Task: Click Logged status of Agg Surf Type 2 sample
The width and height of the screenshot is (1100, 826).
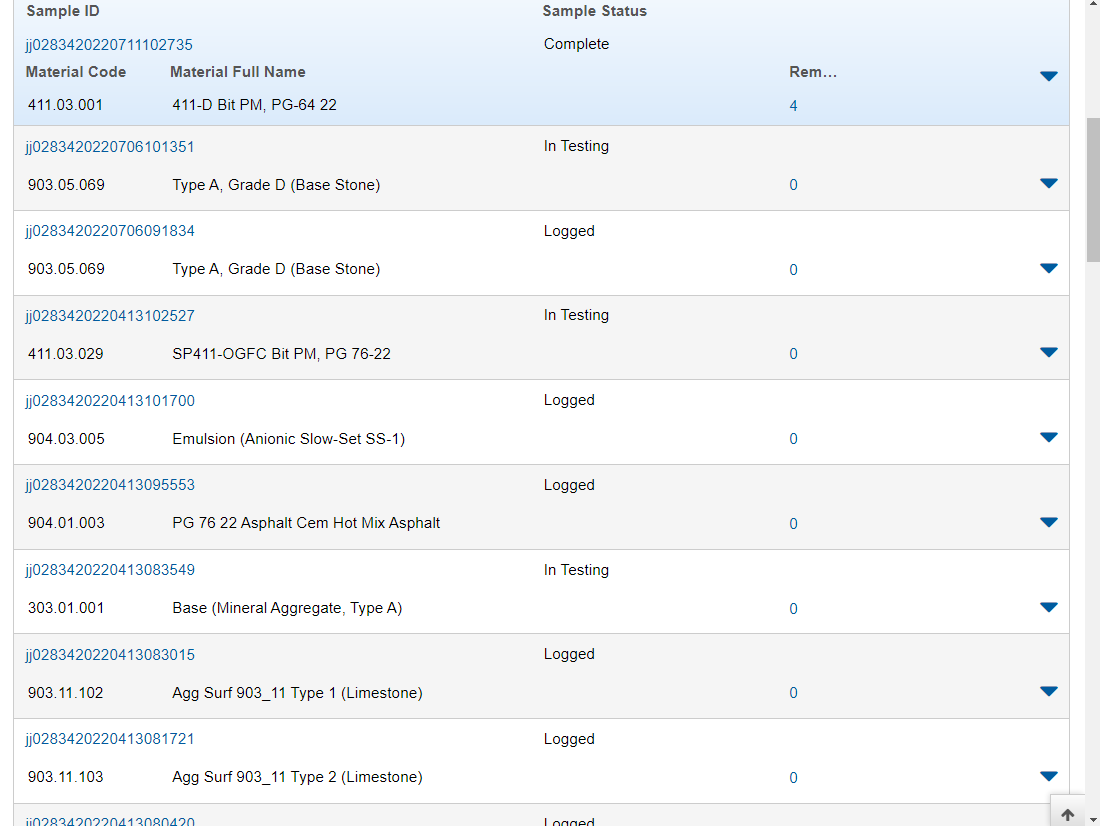Action: pyautogui.click(x=569, y=739)
